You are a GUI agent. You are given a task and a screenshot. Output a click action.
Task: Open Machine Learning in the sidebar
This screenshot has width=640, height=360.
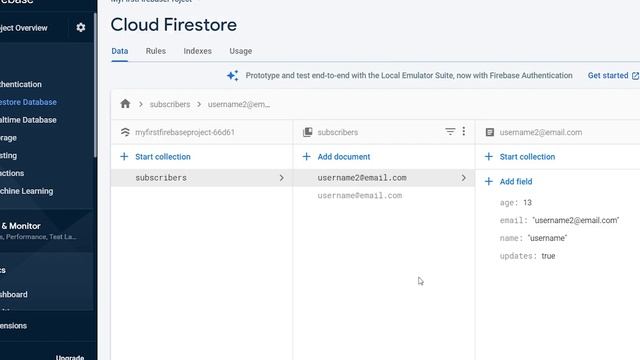27,191
